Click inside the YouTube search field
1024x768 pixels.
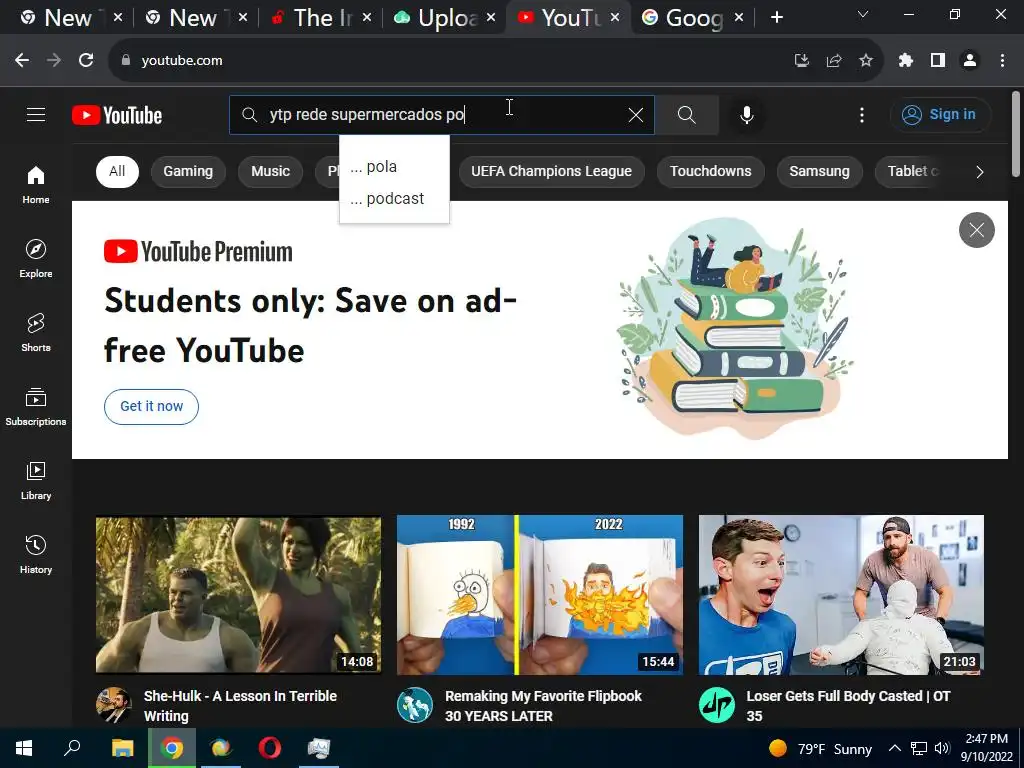[x=441, y=115]
